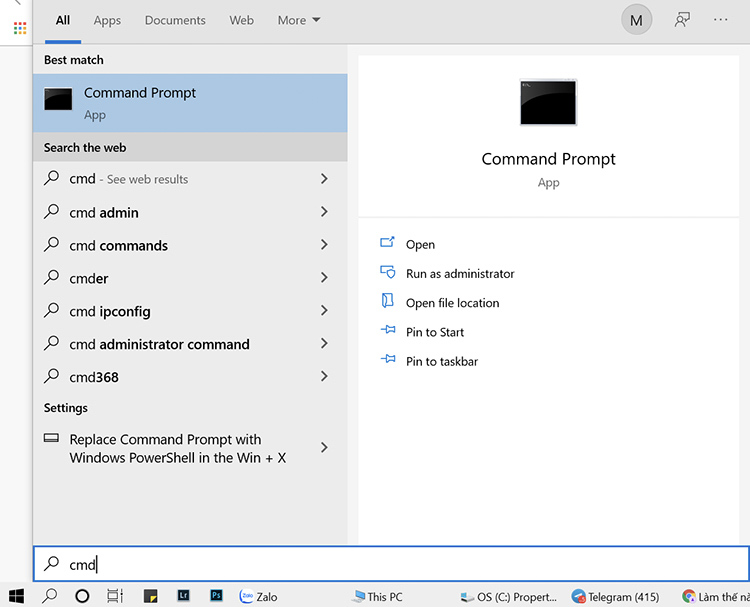Launch Photoshop from the taskbar
The image size is (750, 607).
216,596
